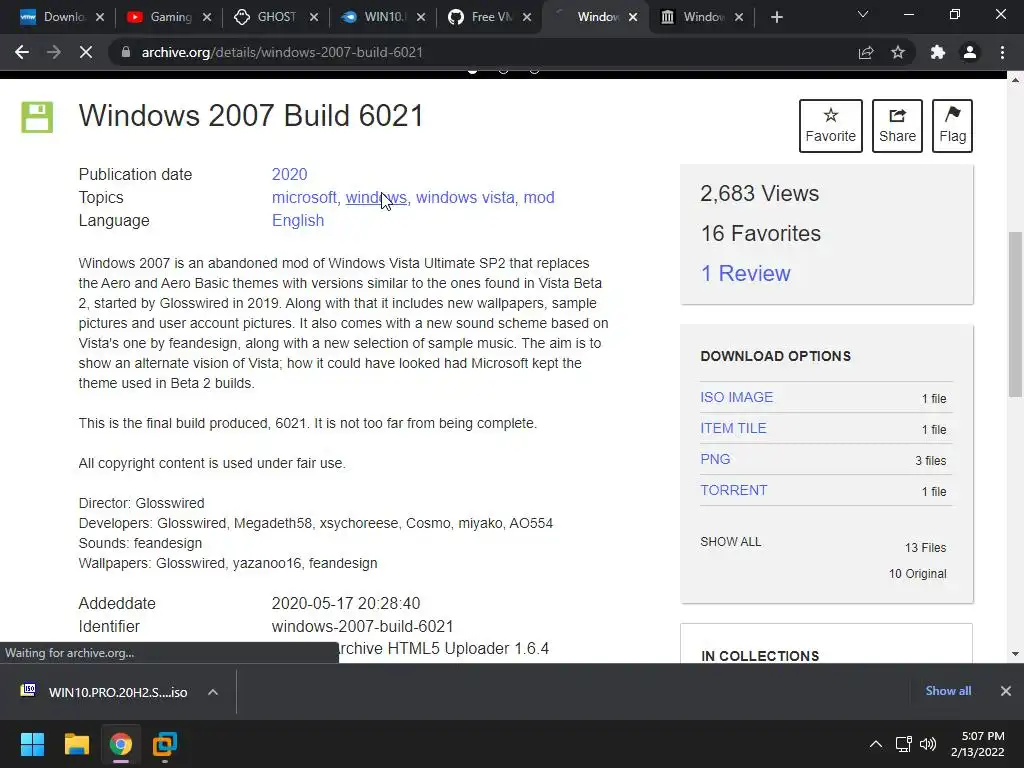Image resolution: width=1024 pixels, height=768 pixels.
Task: Open Chrome three-dot menu
Action: click(x=1002, y=52)
